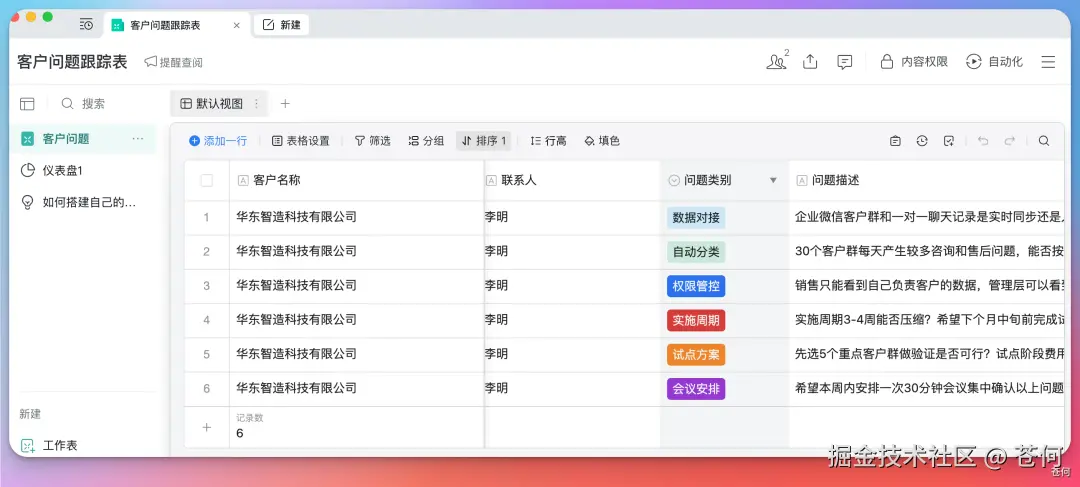
Task: Click the 搜索 search field in sidebar
Action: tap(83, 104)
